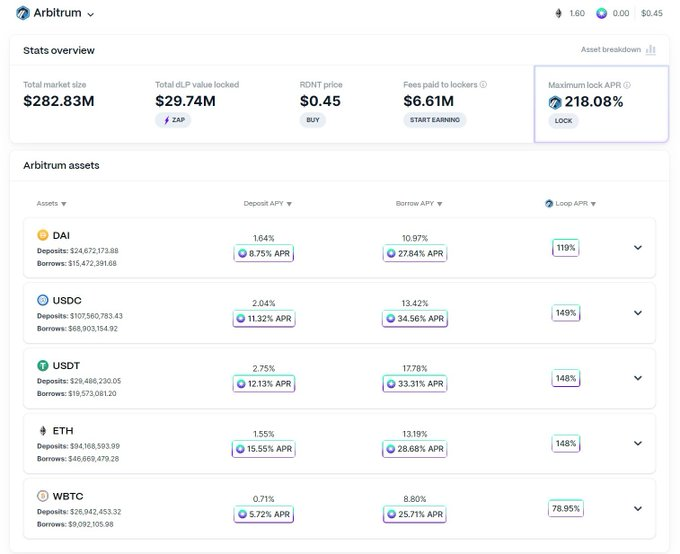Viewport: 680px width, 554px height.
Task: Click the $282.83M total market size value
Action: point(59,101)
